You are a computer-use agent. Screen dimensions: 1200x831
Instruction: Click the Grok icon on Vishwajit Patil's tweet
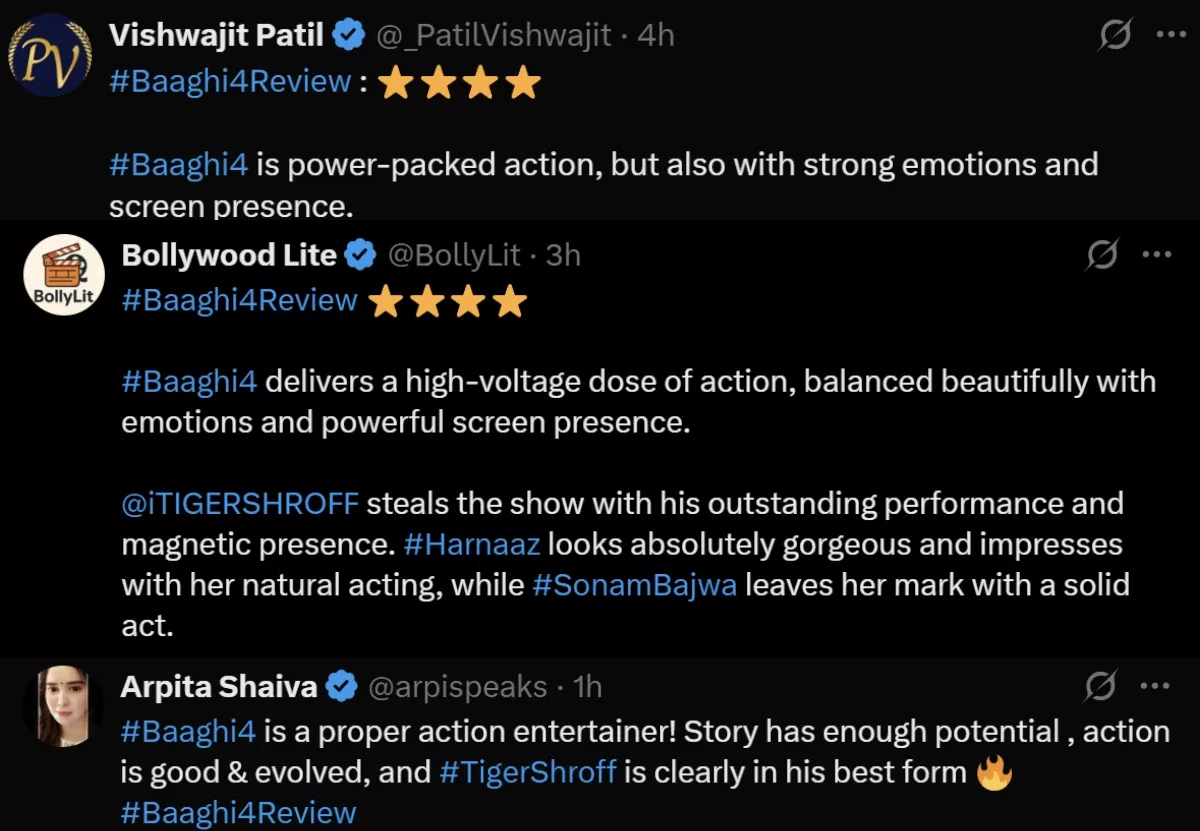pos(1116,36)
